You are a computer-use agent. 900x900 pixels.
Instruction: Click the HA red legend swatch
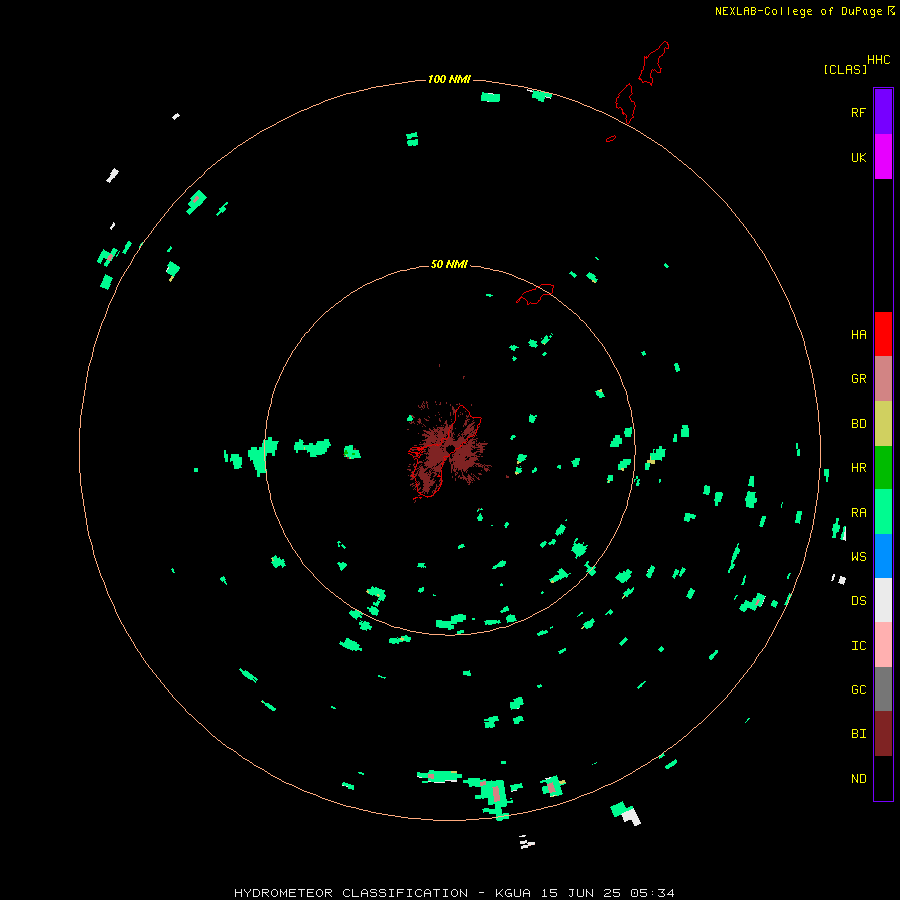[x=883, y=334]
